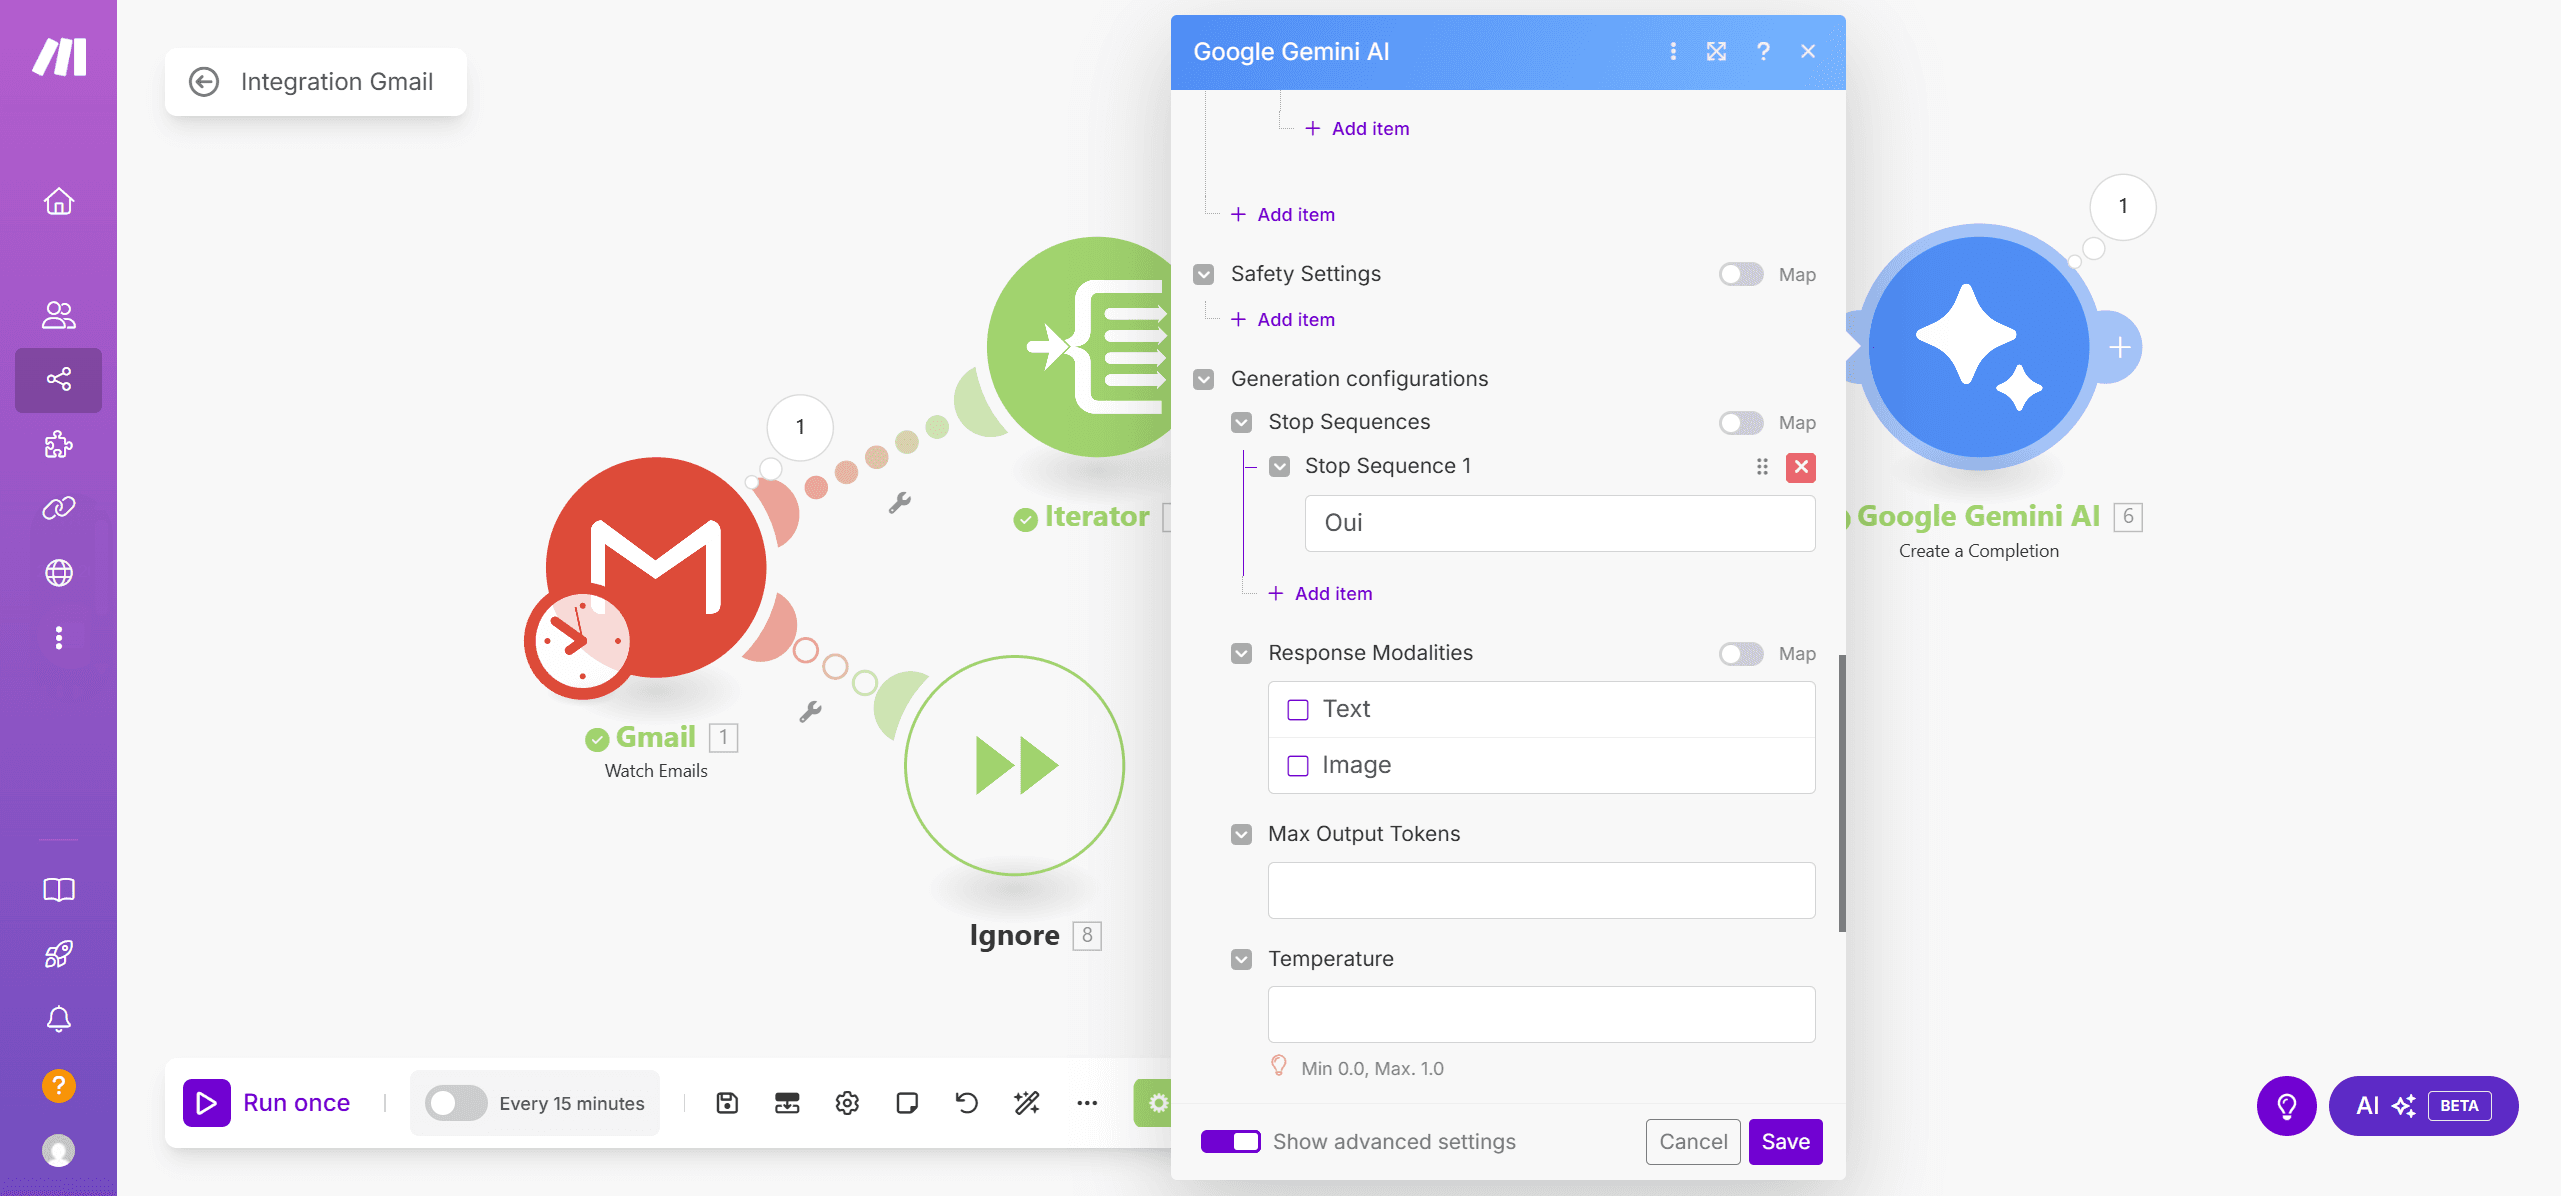Screen dimensions: 2561x1196
Task: Check the Text response modality checkbox
Action: coord(1298,710)
